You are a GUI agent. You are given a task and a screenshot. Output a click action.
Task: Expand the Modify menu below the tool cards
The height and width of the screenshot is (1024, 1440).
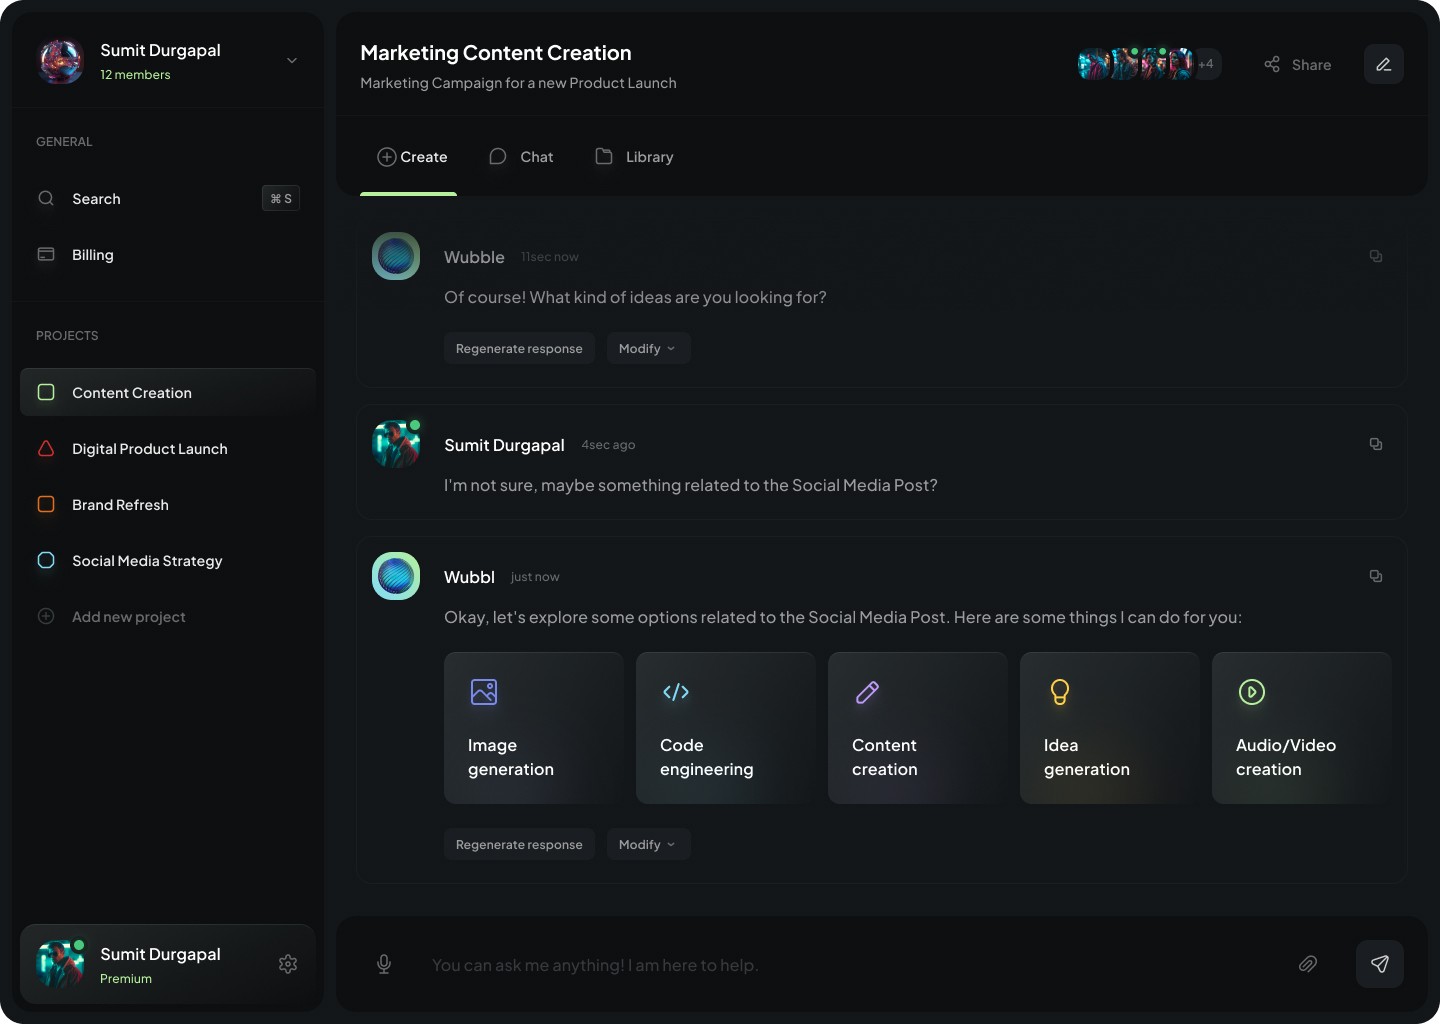648,844
